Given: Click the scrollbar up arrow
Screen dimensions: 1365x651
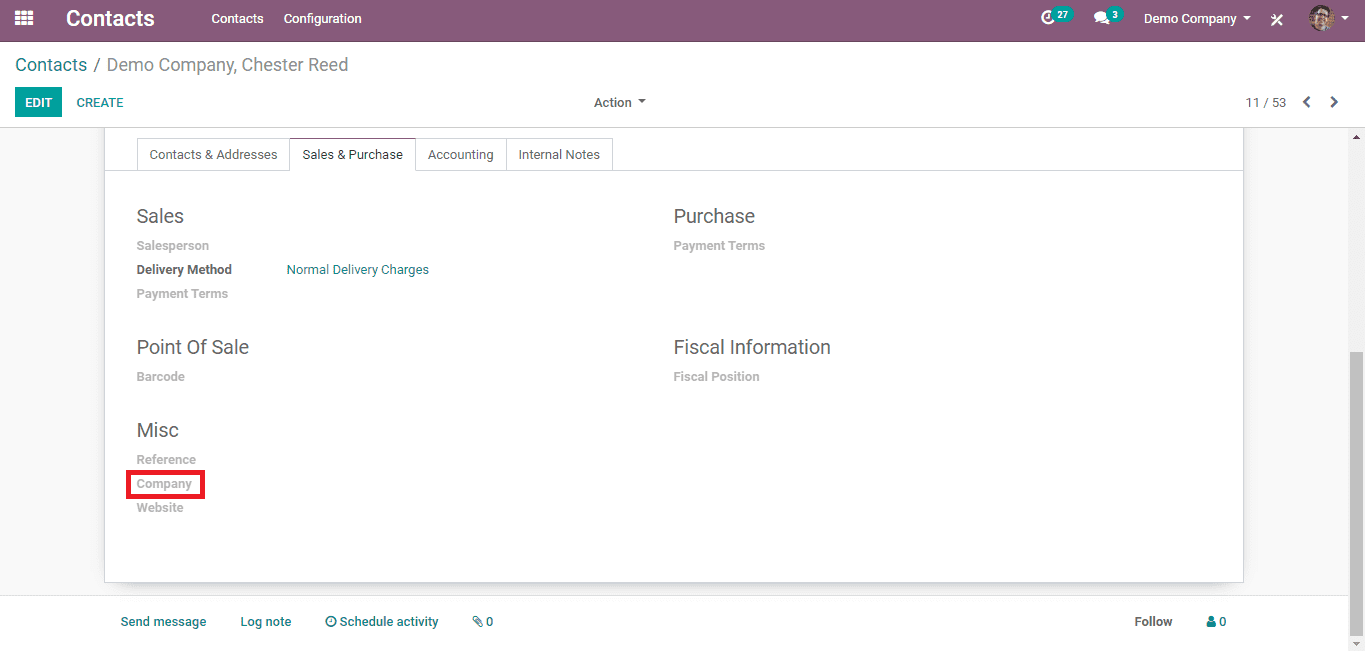Looking at the screenshot, I should [1357, 136].
